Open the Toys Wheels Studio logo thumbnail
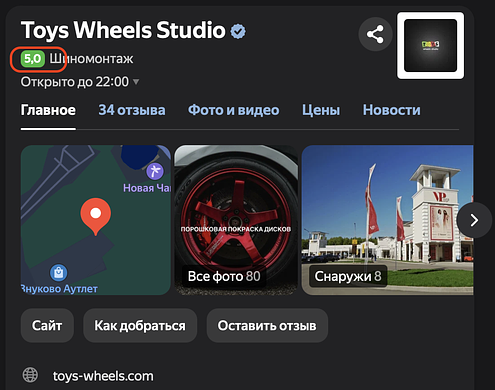 pyautogui.click(x=430, y=46)
